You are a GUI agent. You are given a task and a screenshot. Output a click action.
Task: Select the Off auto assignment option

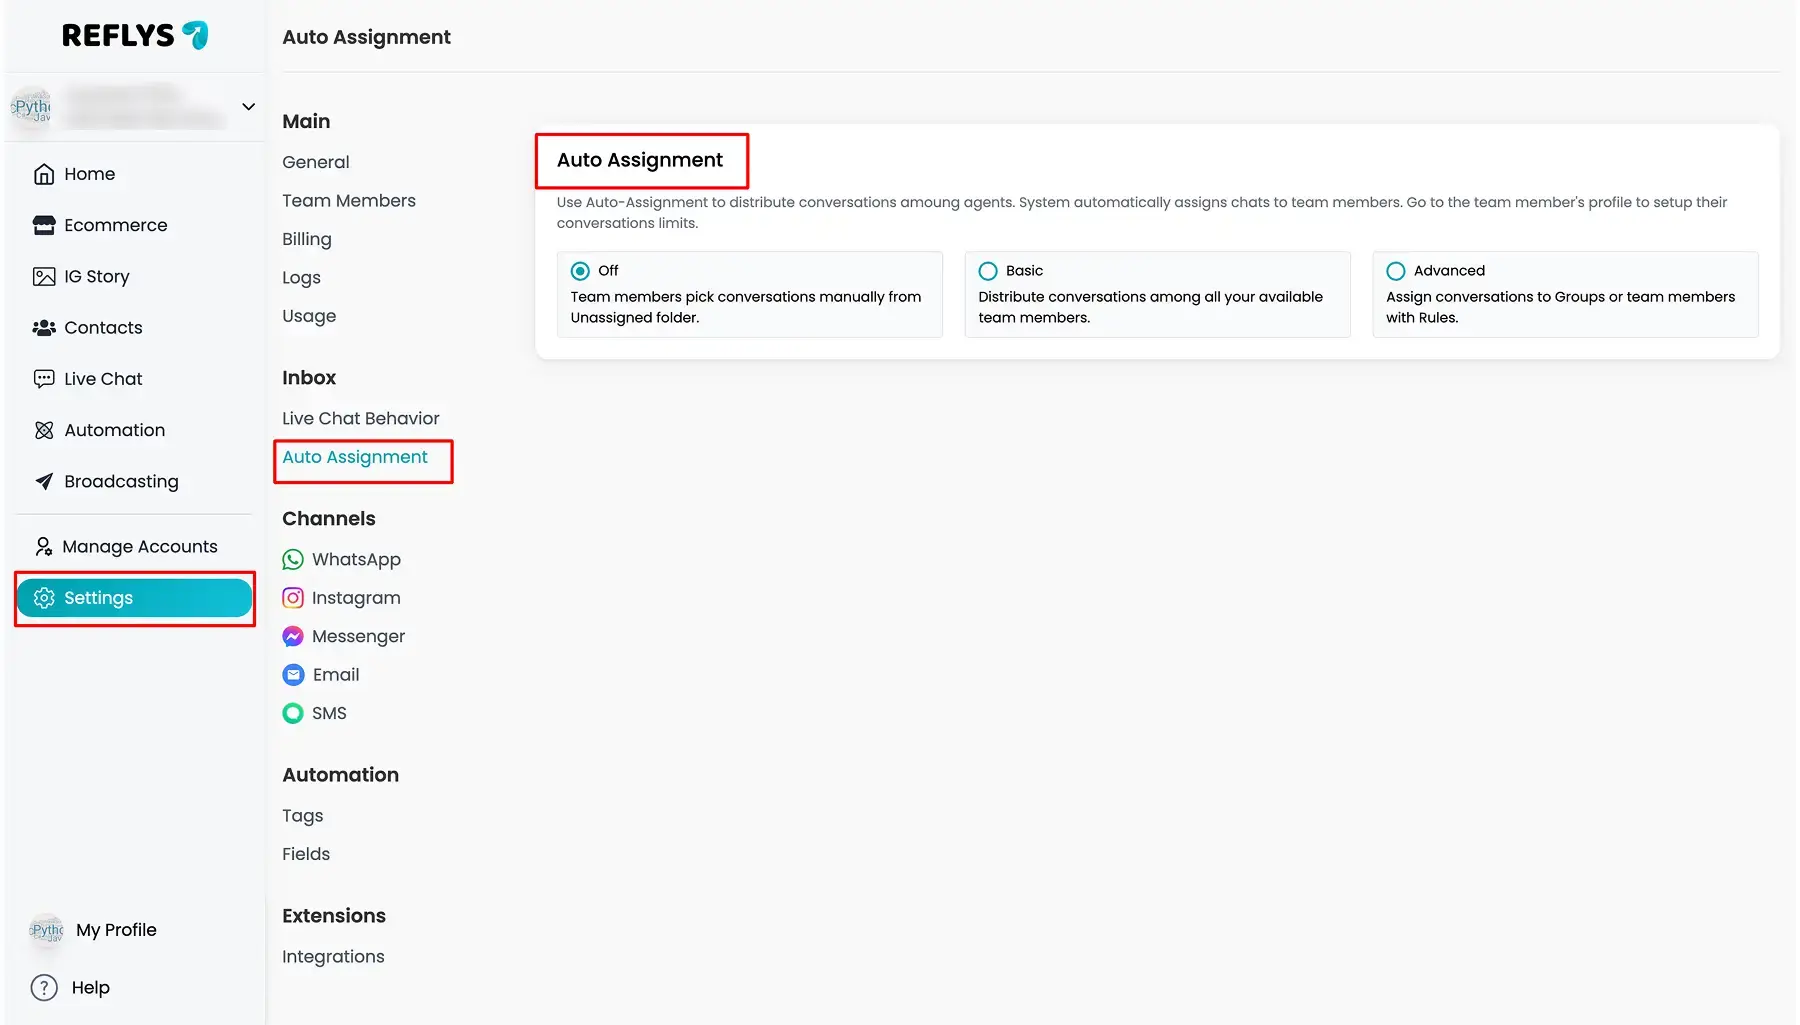click(x=580, y=271)
